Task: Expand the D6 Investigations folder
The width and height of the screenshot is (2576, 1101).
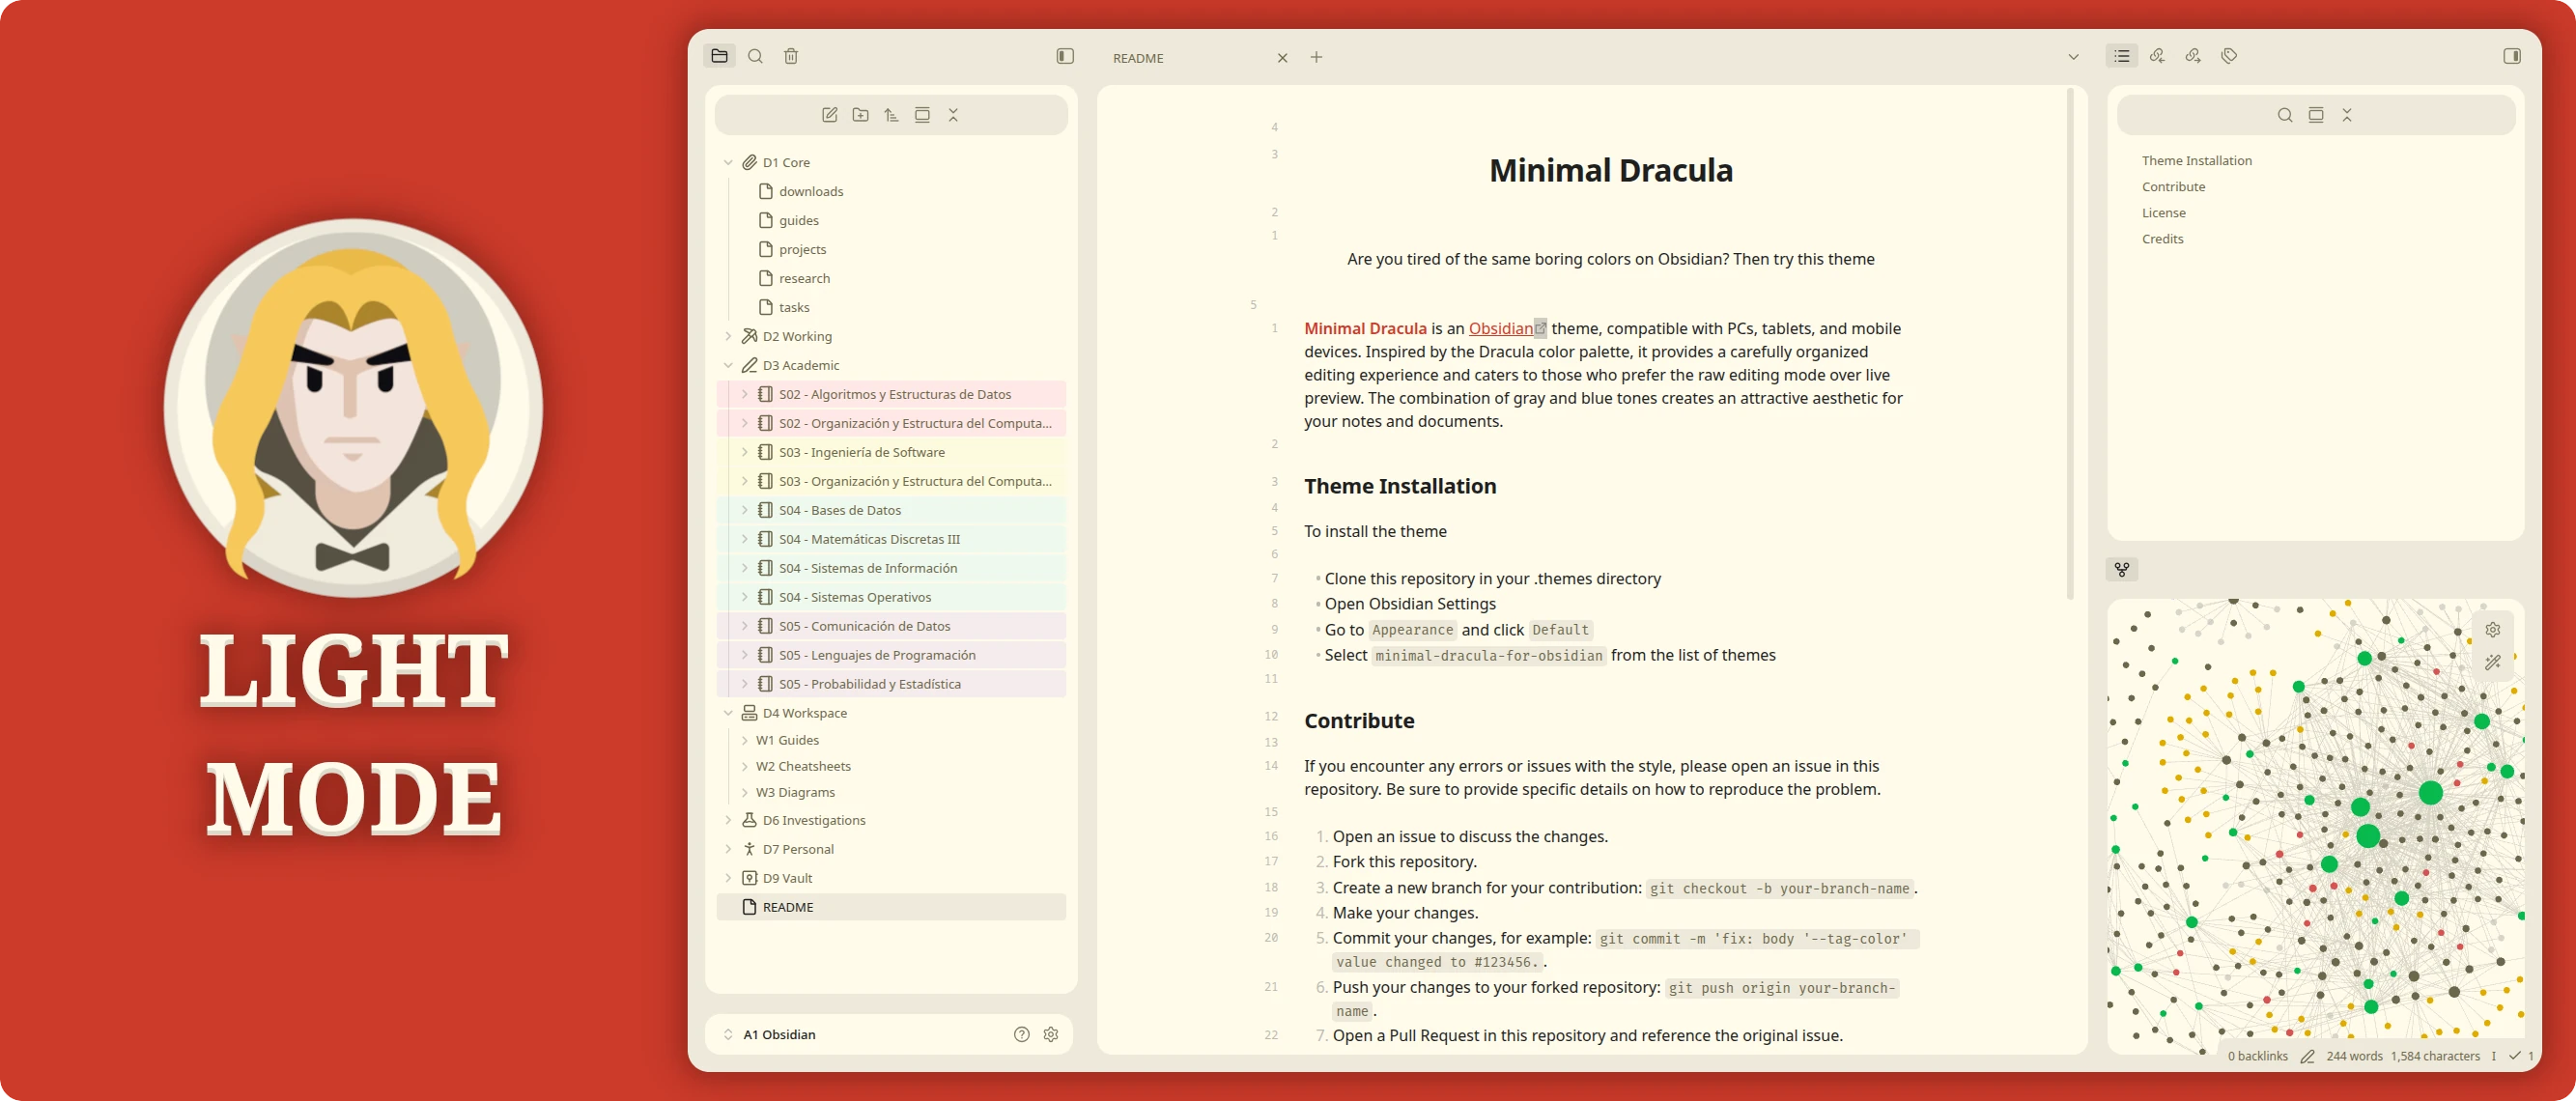Action: [x=728, y=820]
